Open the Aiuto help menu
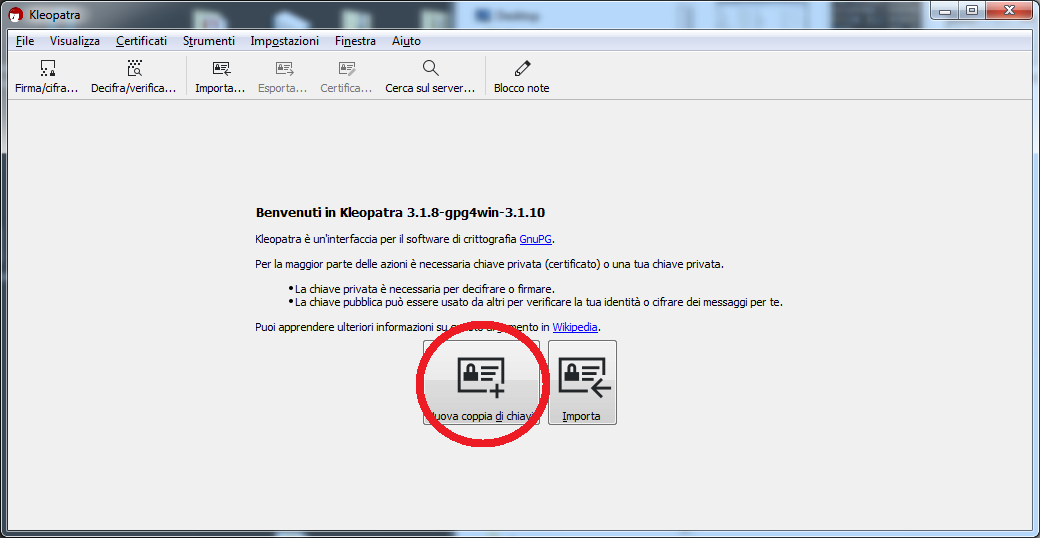 (x=406, y=41)
